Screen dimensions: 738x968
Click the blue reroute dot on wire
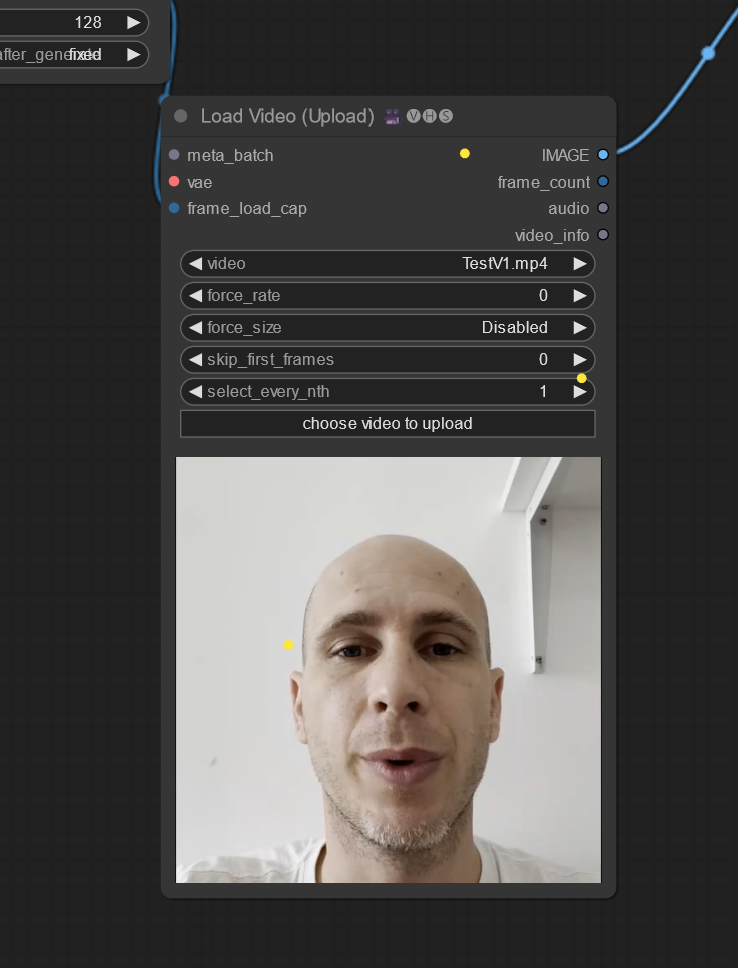[708, 54]
